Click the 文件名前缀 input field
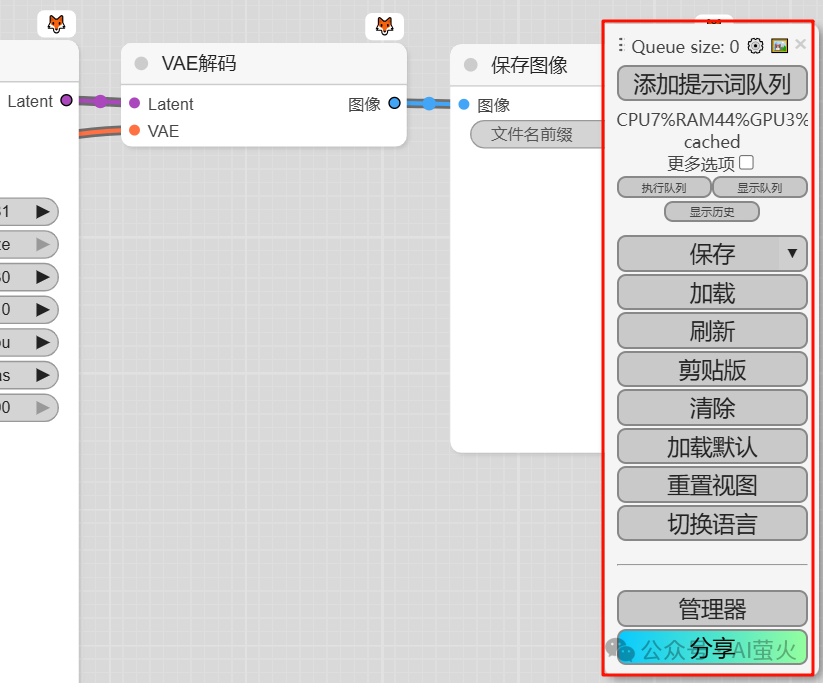The width and height of the screenshot is (823, 683). point(537,134)
